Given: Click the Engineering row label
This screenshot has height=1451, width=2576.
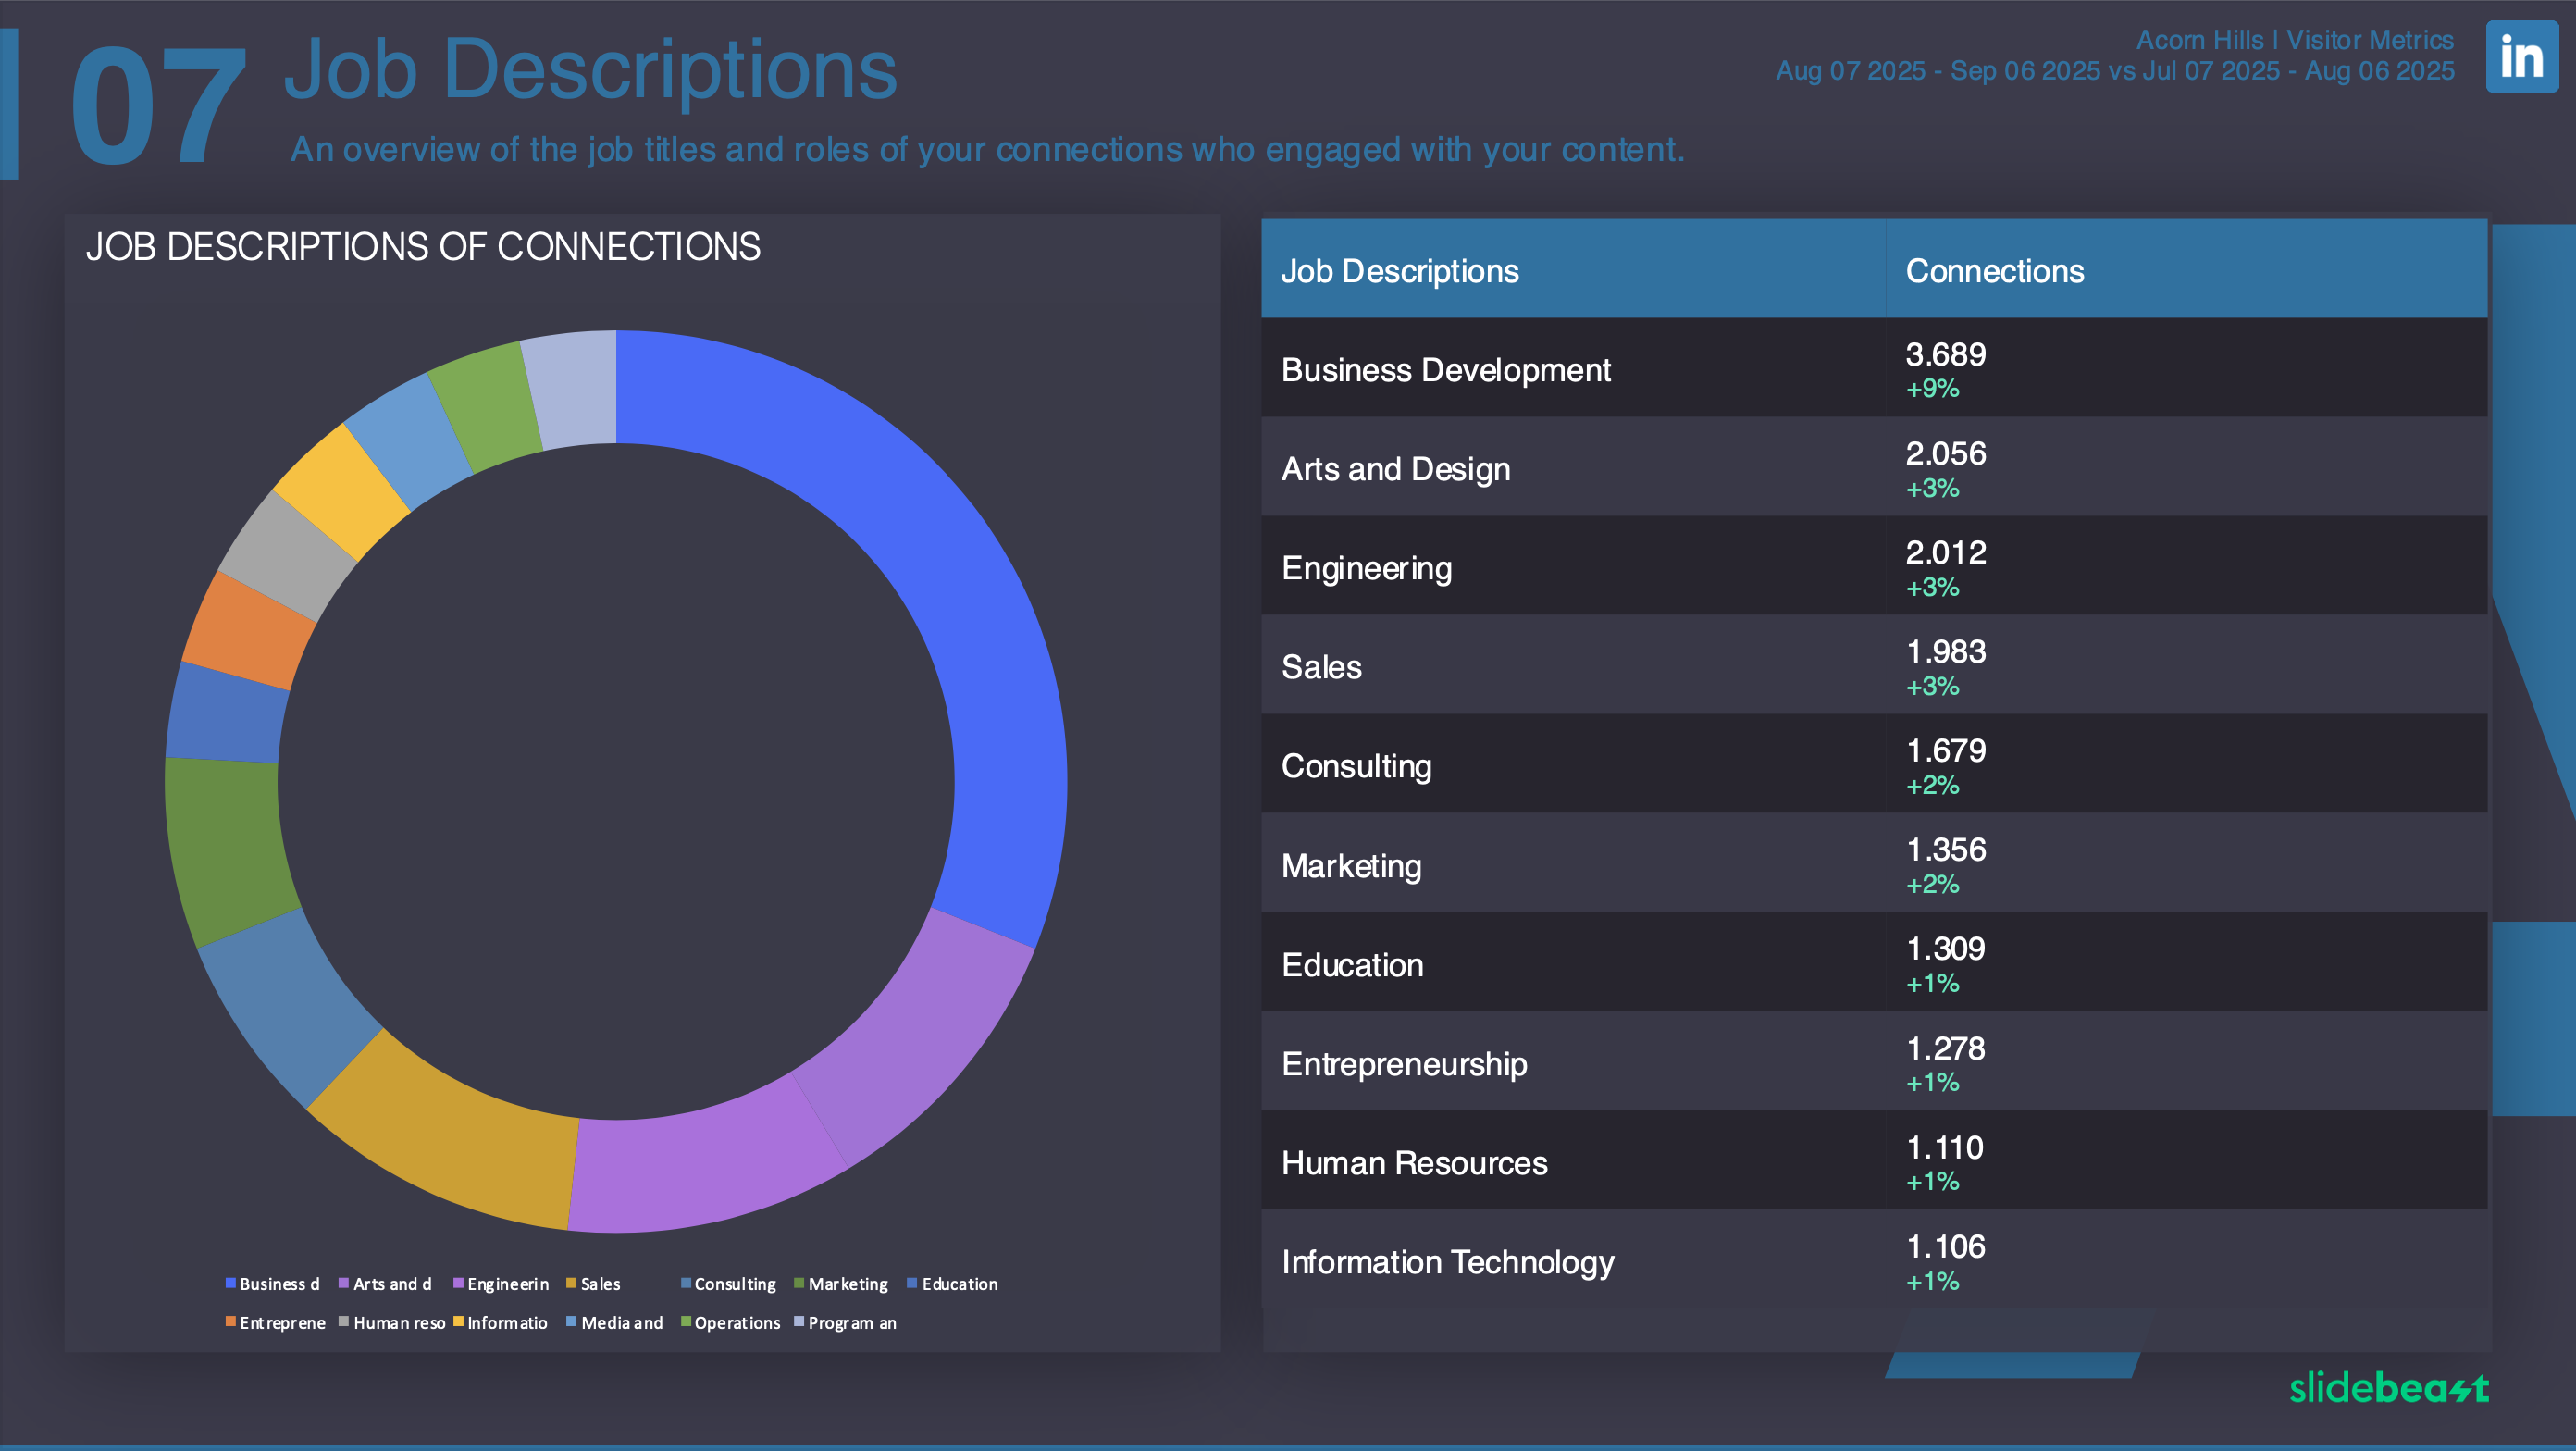Looking at the screenshot, I should 1366,568.
